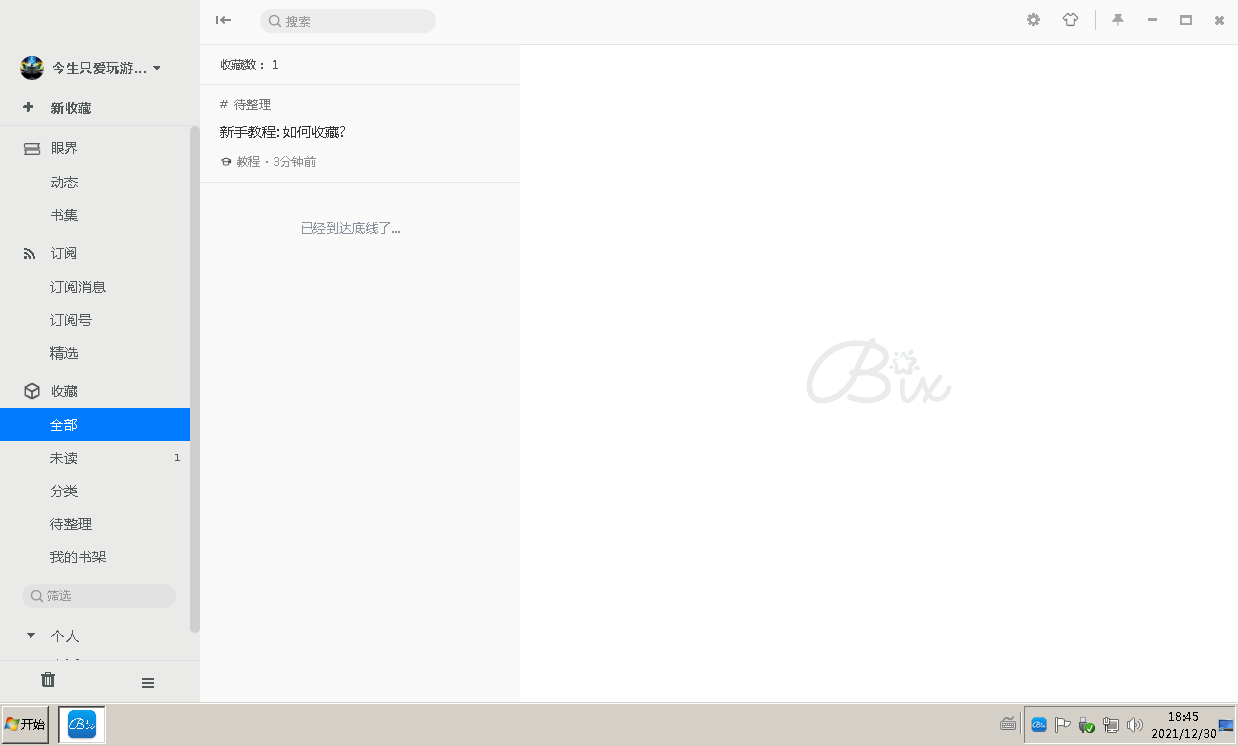Collapse sidebar with the arrow icon

(x=223, y=20)
